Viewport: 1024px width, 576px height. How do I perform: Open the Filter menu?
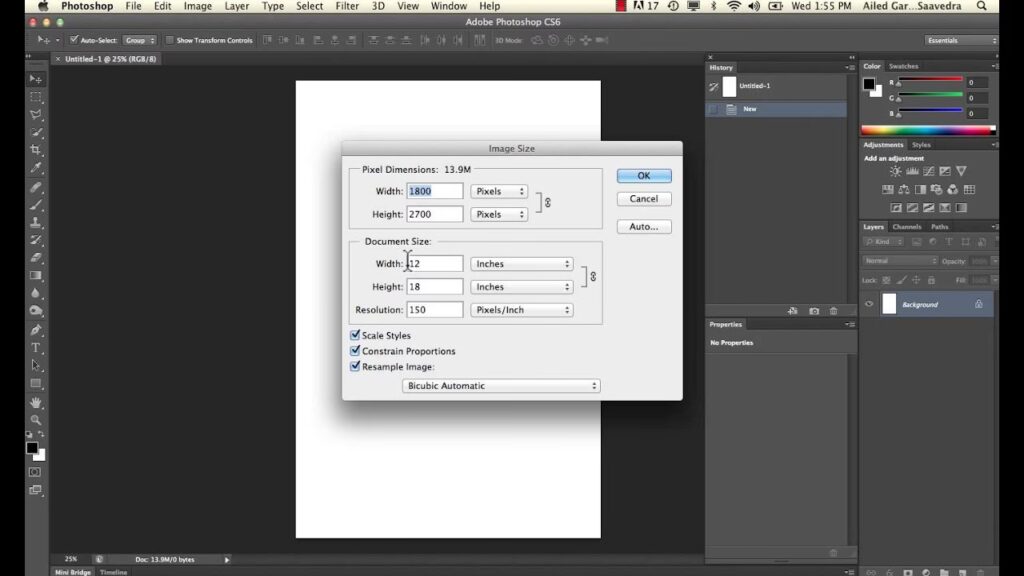point(347,6)
